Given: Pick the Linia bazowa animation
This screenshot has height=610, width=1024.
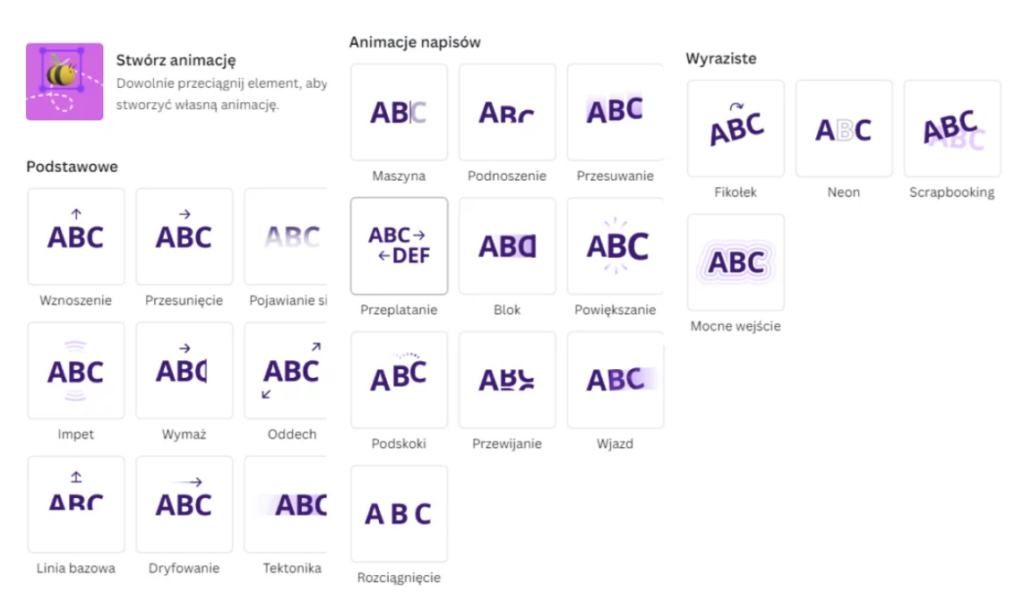Looking at the screenshot, I should click(76, 504).
